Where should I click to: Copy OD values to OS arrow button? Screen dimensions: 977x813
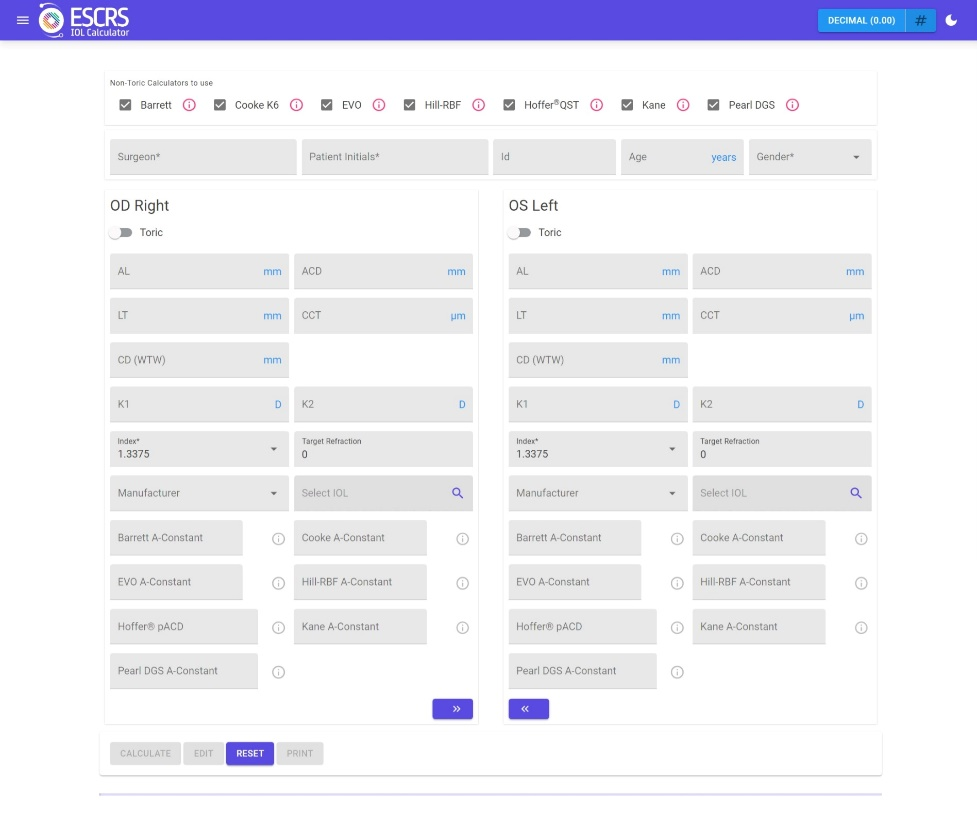pos(452,709)
